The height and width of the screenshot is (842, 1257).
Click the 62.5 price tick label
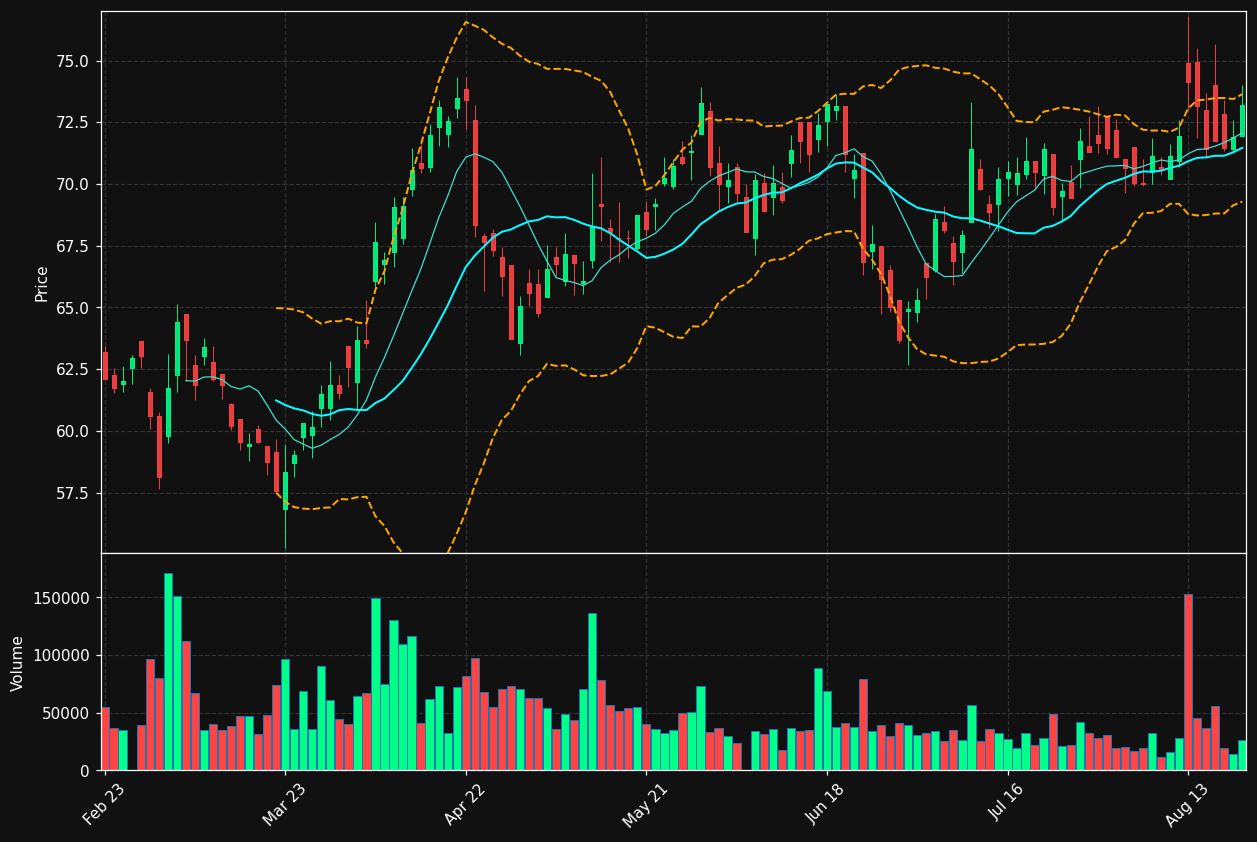point(71,370)
